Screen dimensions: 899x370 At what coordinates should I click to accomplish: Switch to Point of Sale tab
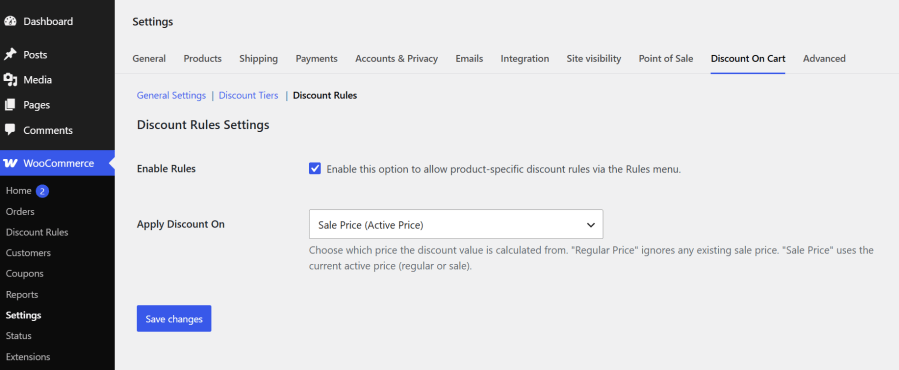(x=666, y=59)
